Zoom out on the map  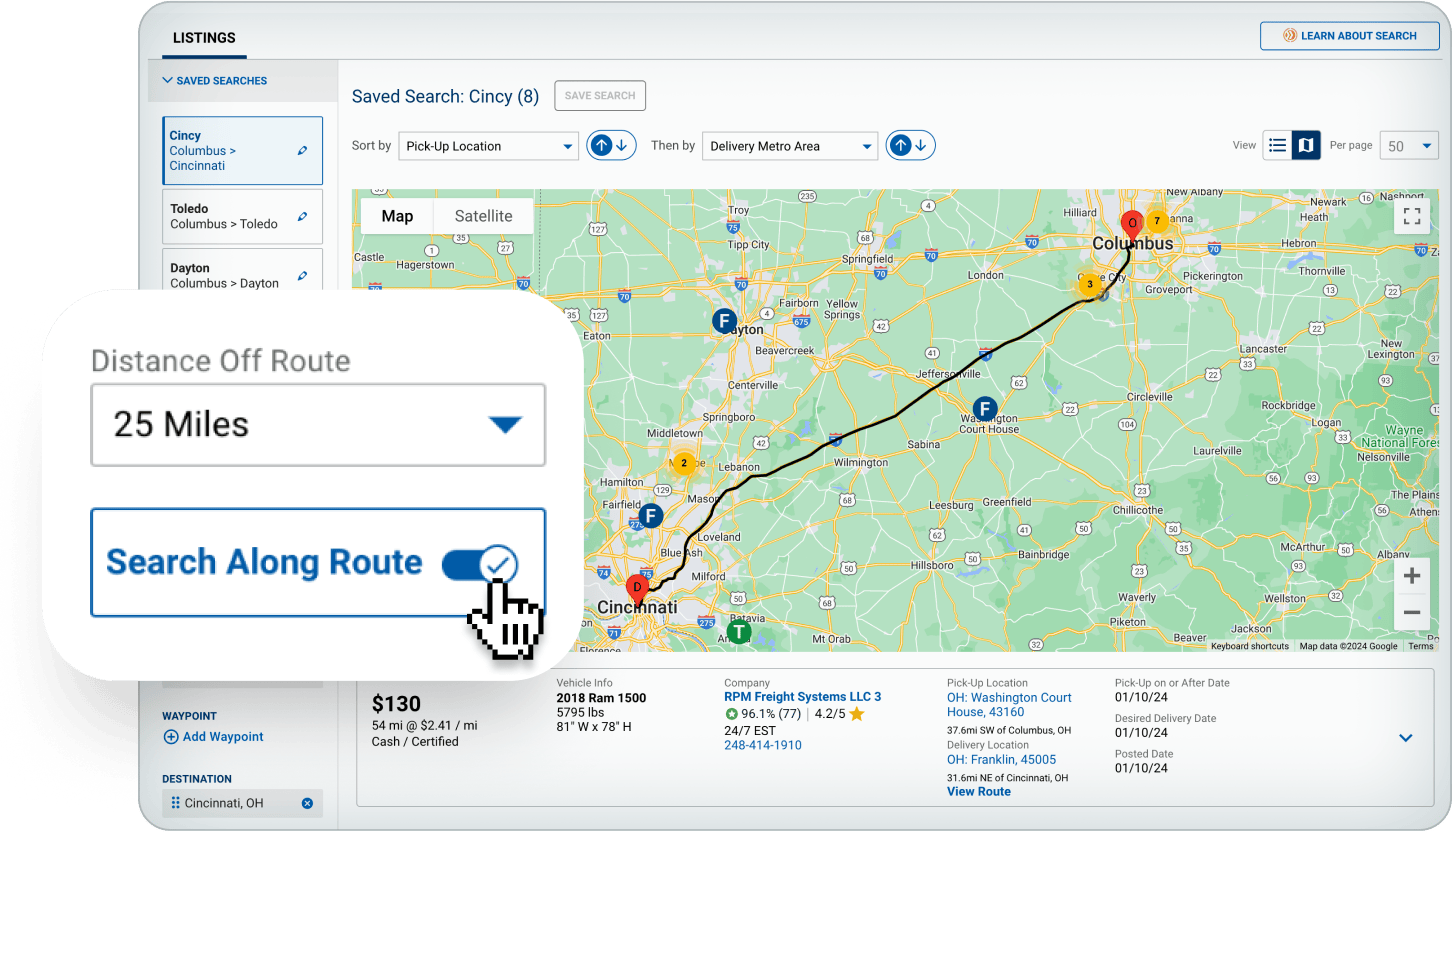(1412, 612)
